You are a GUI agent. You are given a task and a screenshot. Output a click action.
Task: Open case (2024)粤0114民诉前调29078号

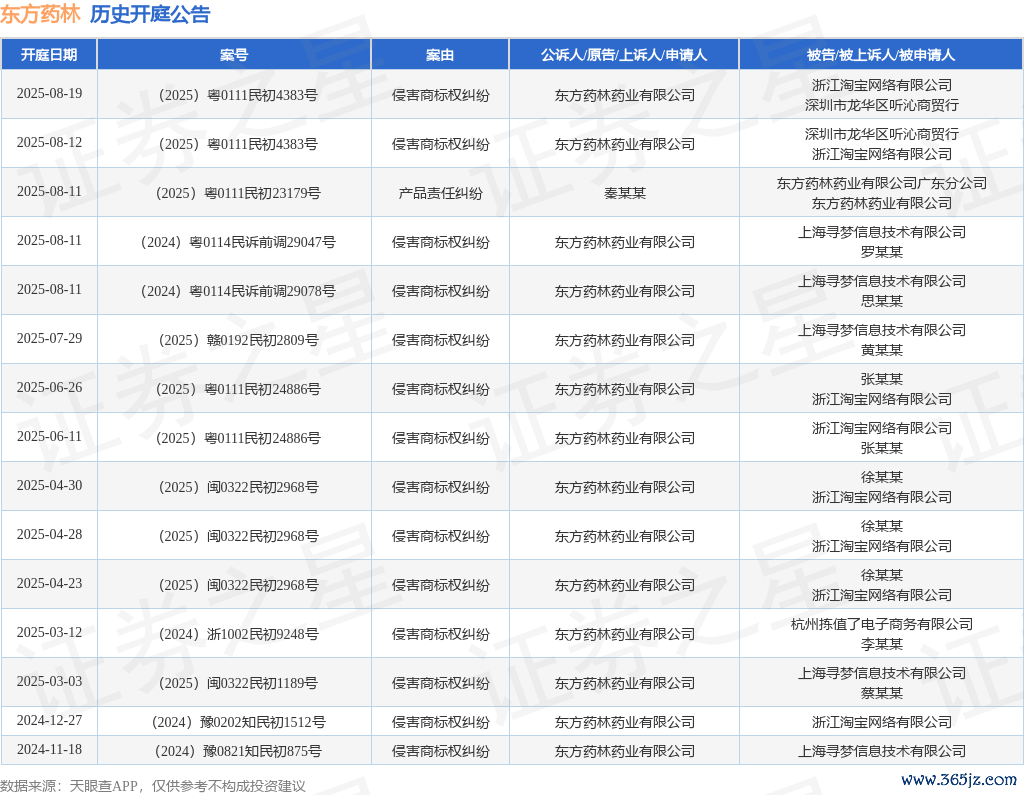tap(234, 291)
